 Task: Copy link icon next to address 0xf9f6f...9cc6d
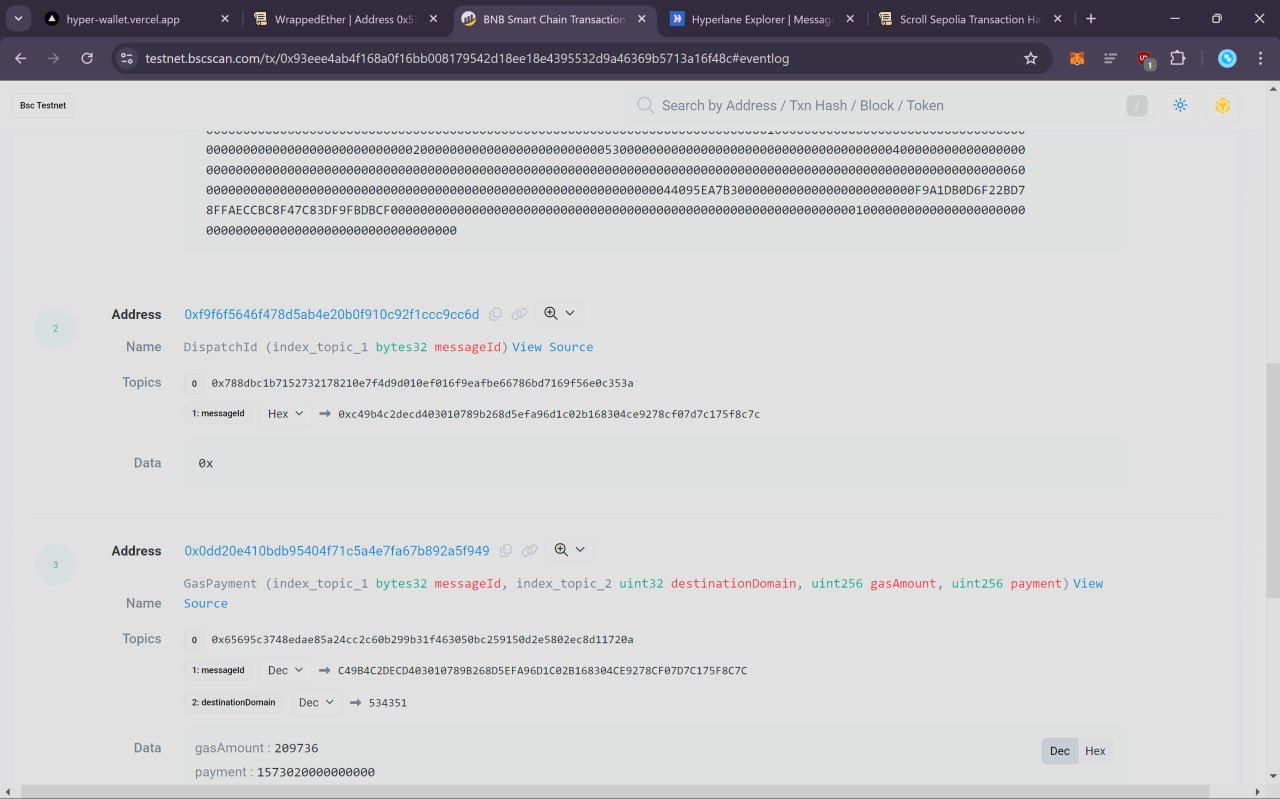pos(519,314)
